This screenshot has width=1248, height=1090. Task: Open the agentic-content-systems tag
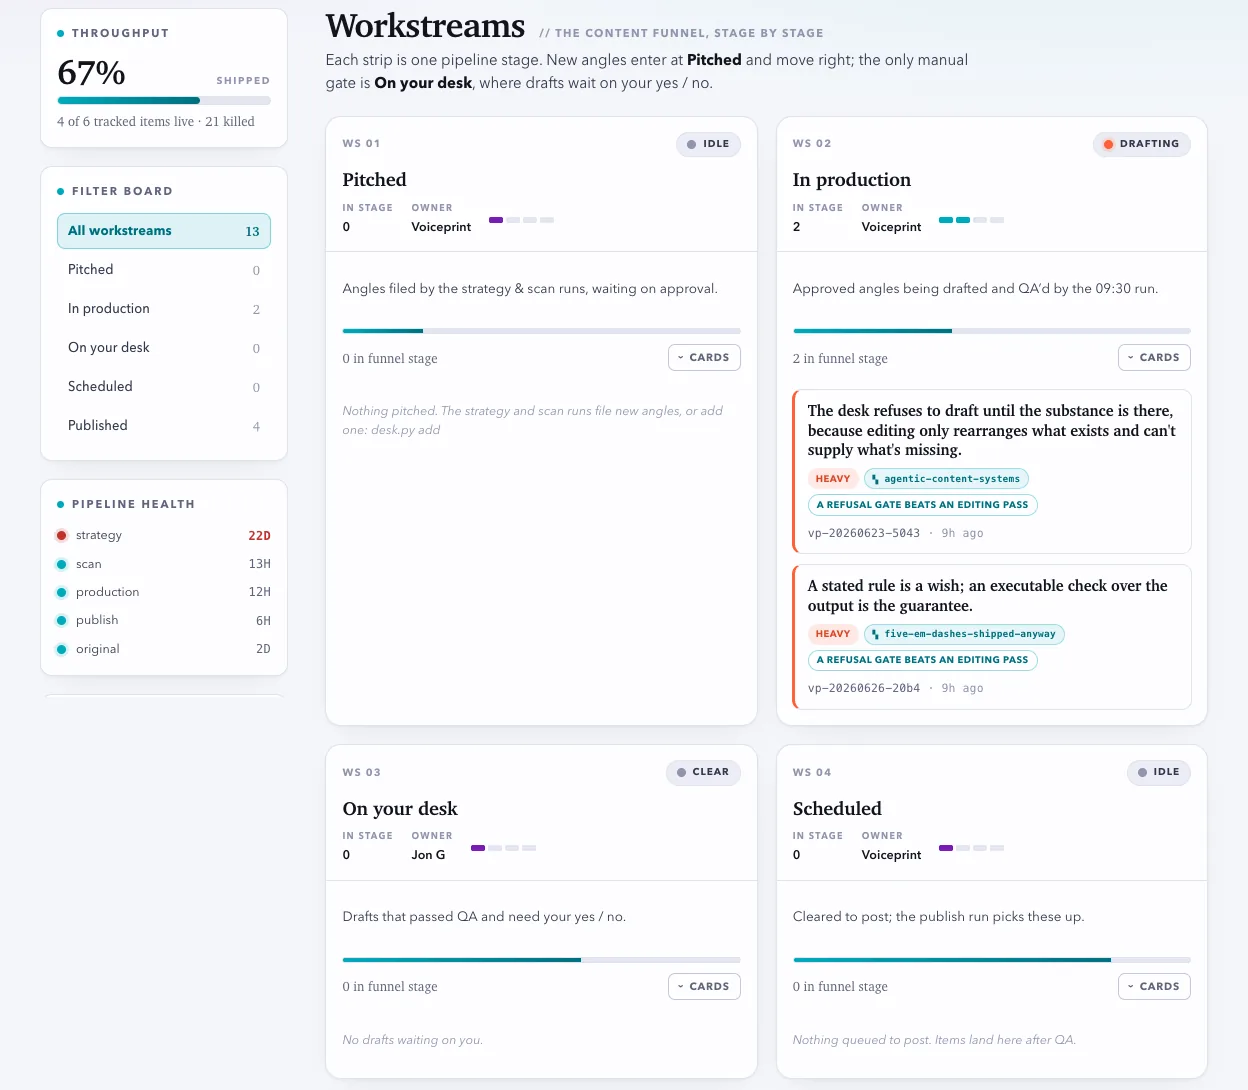tap(946, 479)
